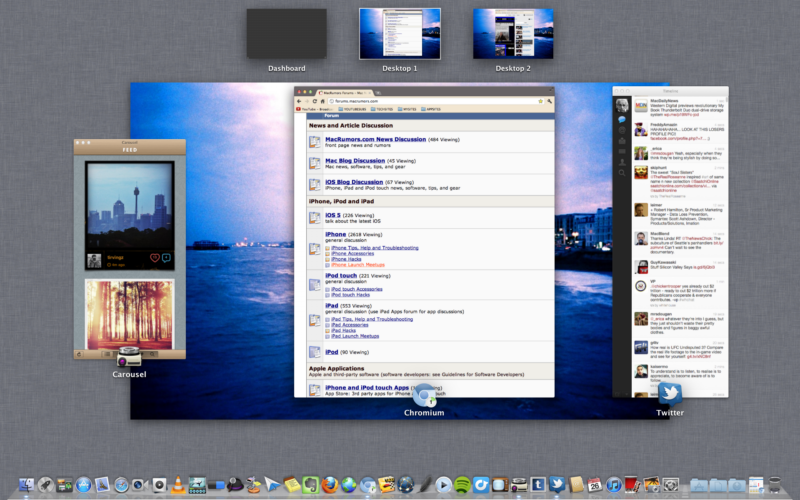Open System Preferences gear in Dock
Viewport: 800px width, 500px height.
click(670, 485)
